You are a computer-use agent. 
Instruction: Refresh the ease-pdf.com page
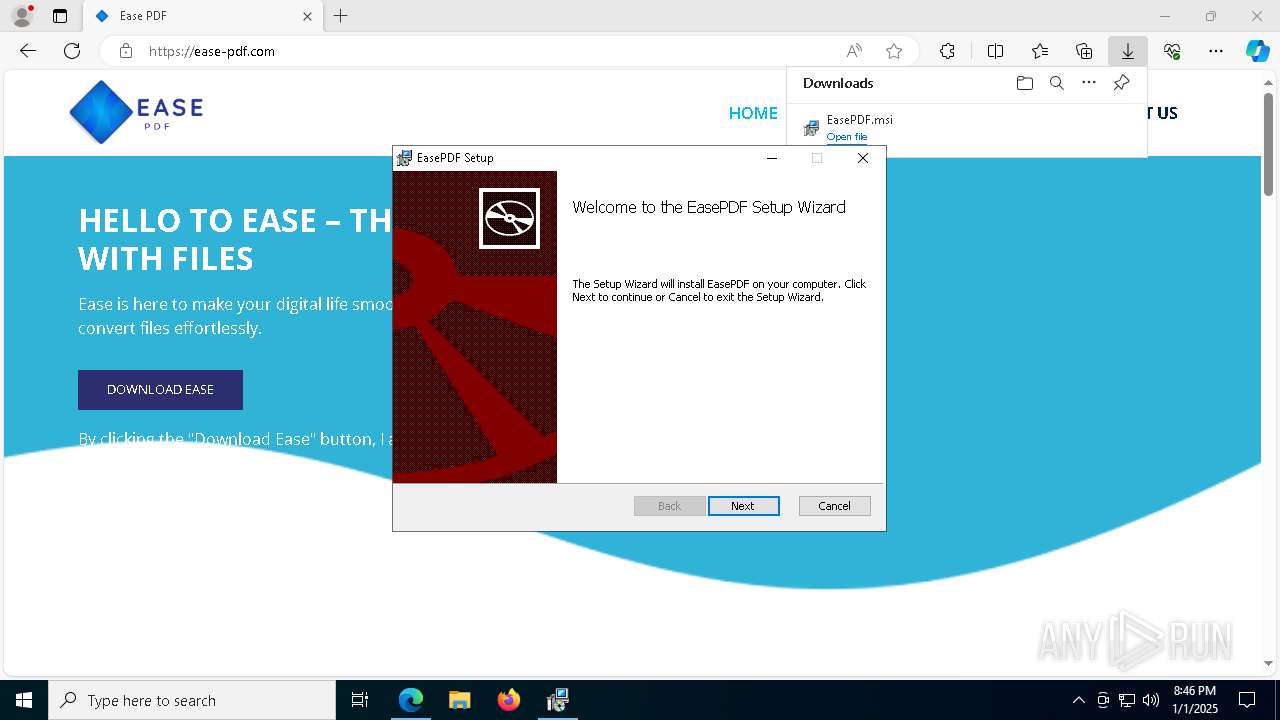coord(72,51)
